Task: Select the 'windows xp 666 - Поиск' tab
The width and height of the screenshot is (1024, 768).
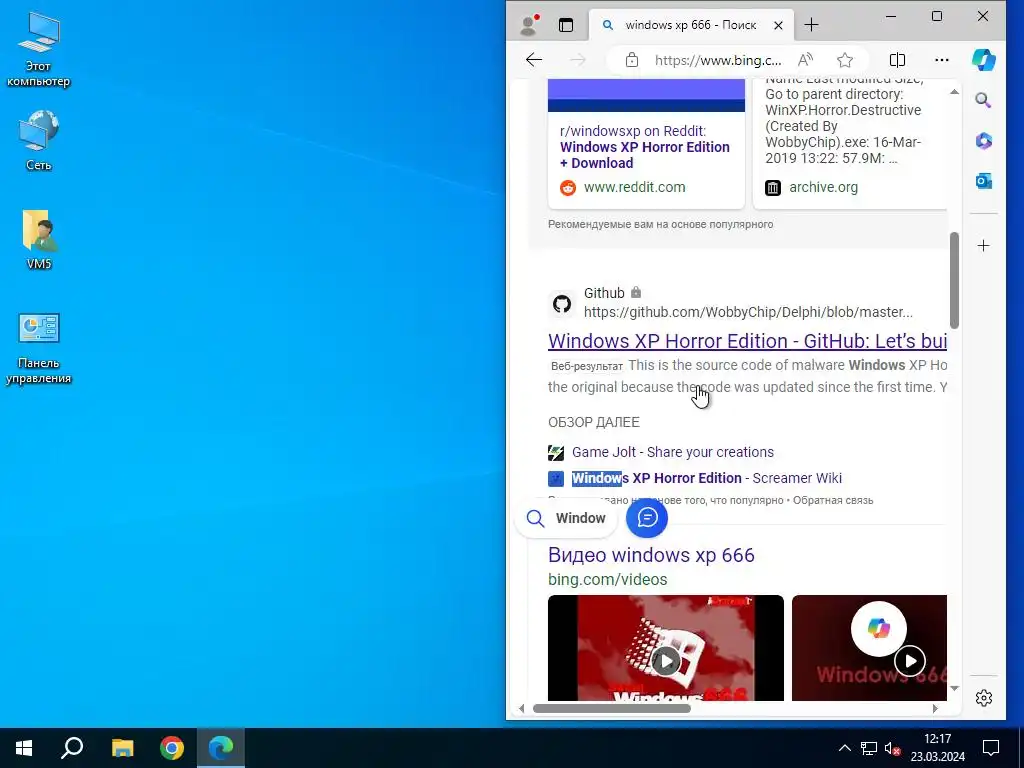Action: pyautogui.click(x=691, y=25)
